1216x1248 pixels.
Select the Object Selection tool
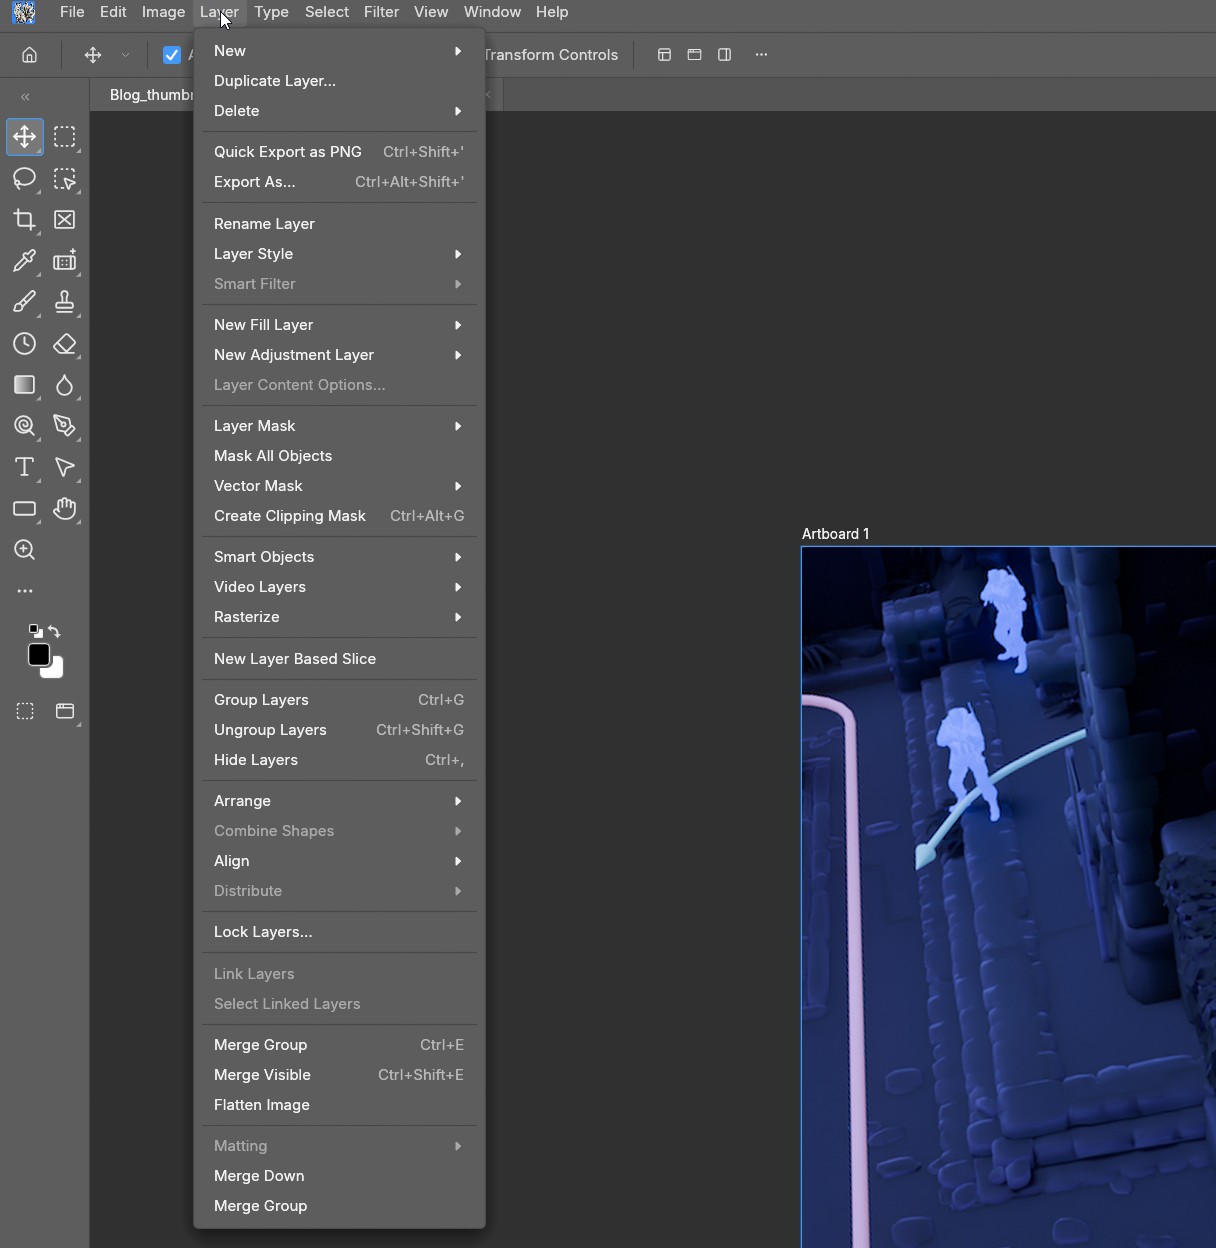[65, 179]
